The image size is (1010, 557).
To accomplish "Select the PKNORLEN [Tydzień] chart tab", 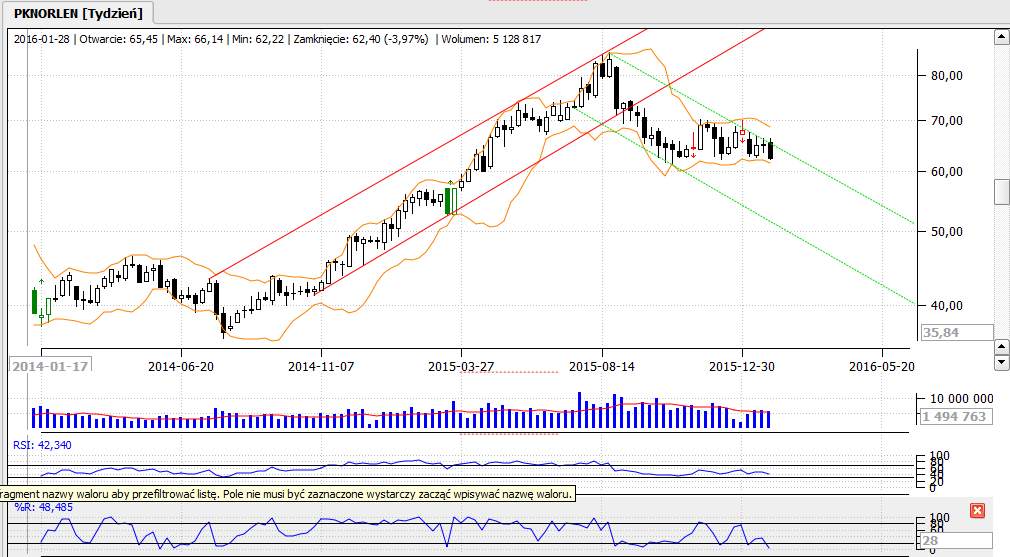I will tap(78, 13).
